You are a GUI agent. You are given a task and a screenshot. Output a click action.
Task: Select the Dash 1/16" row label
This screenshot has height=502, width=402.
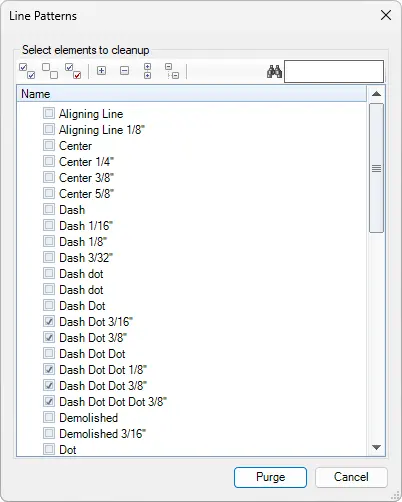coord(86,226)
